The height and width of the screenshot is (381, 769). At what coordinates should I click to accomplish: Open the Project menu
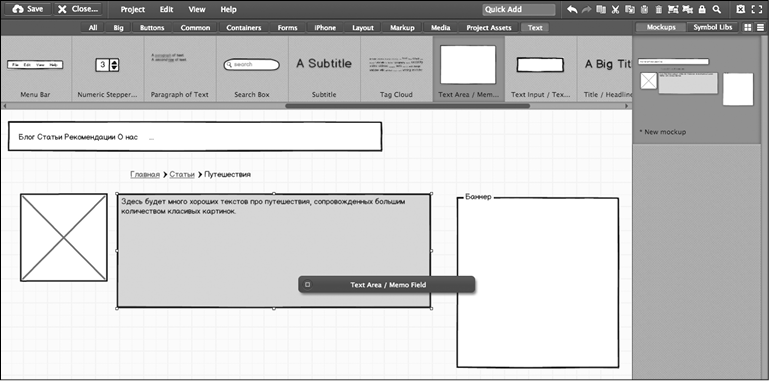coord(132,9)
